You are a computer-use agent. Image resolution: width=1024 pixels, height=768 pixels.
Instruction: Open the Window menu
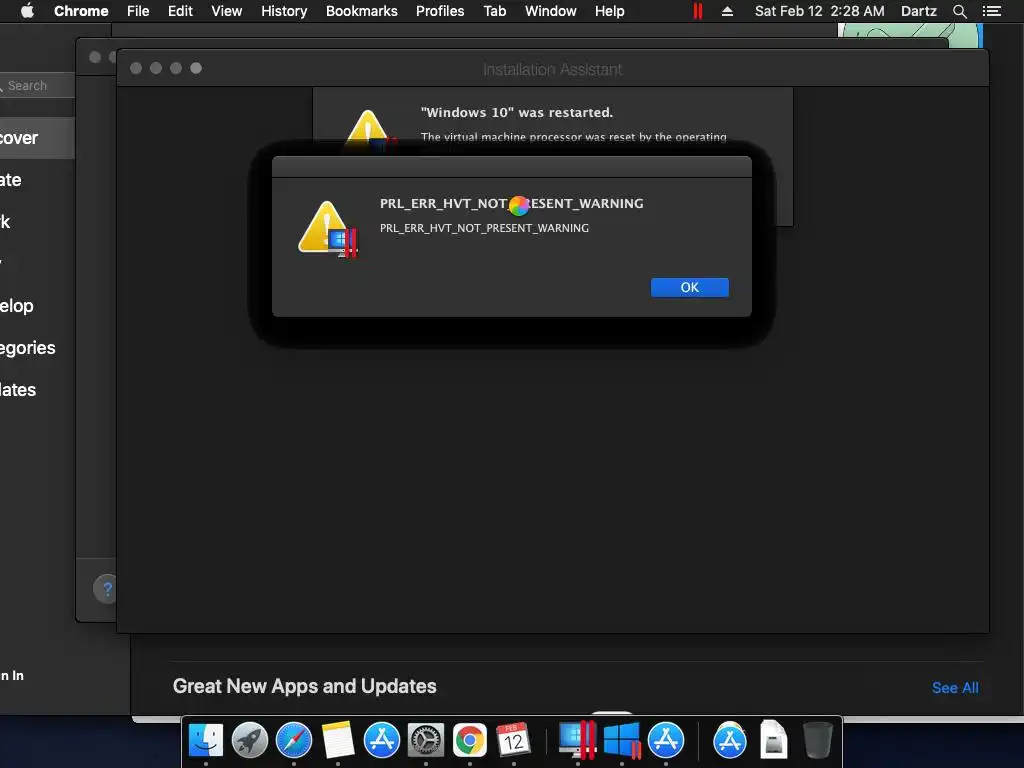pyautogui.click(x=551, y=11)
